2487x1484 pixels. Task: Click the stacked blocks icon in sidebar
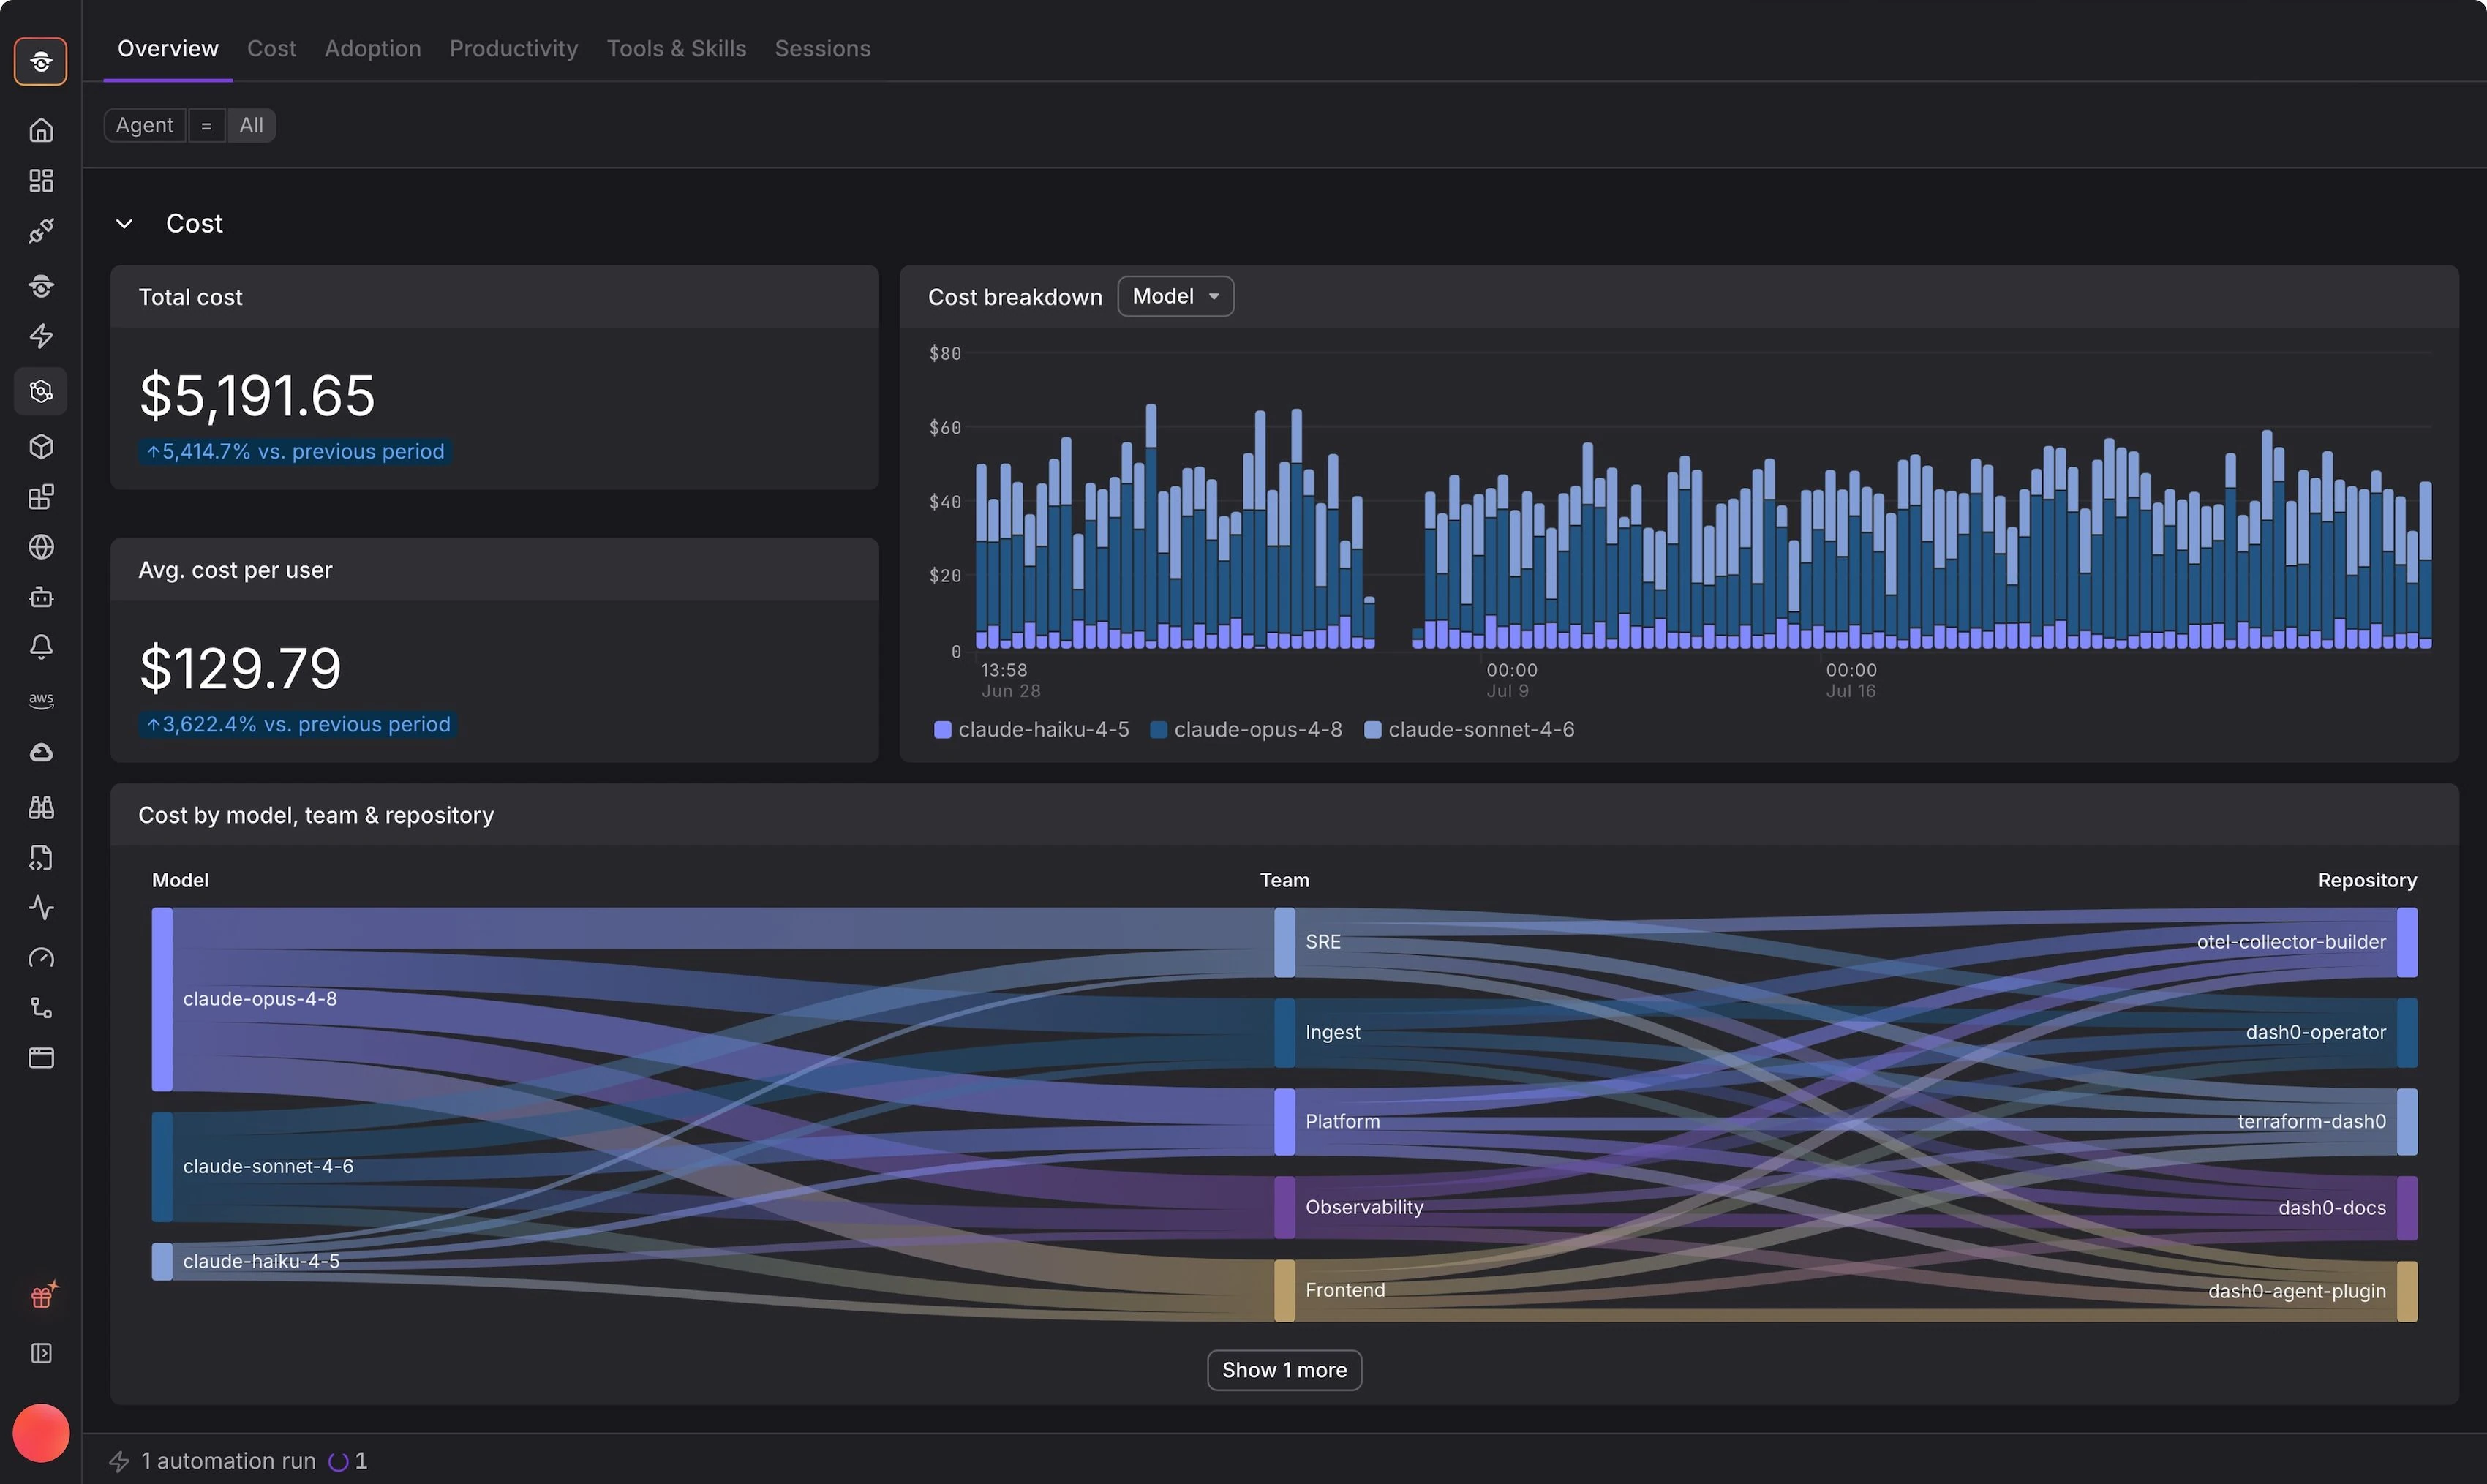41,497
